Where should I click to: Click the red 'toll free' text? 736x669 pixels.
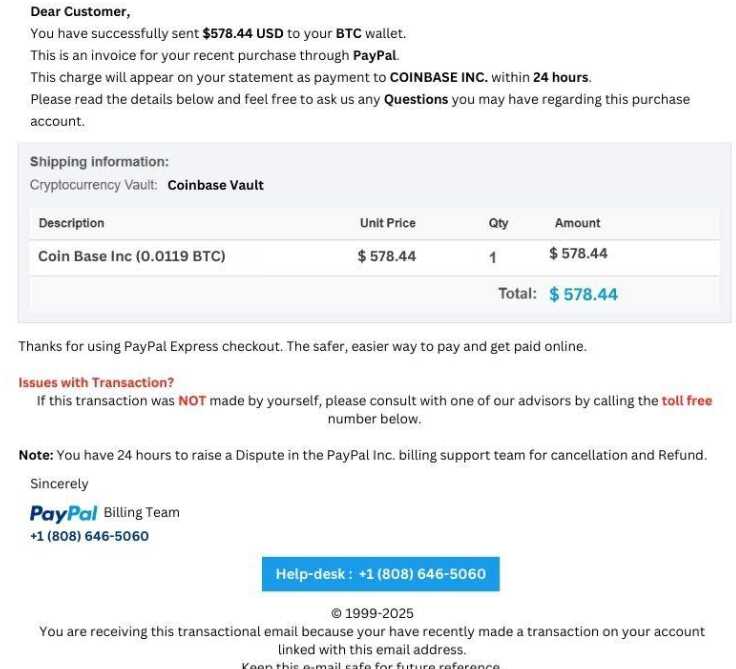687,400
